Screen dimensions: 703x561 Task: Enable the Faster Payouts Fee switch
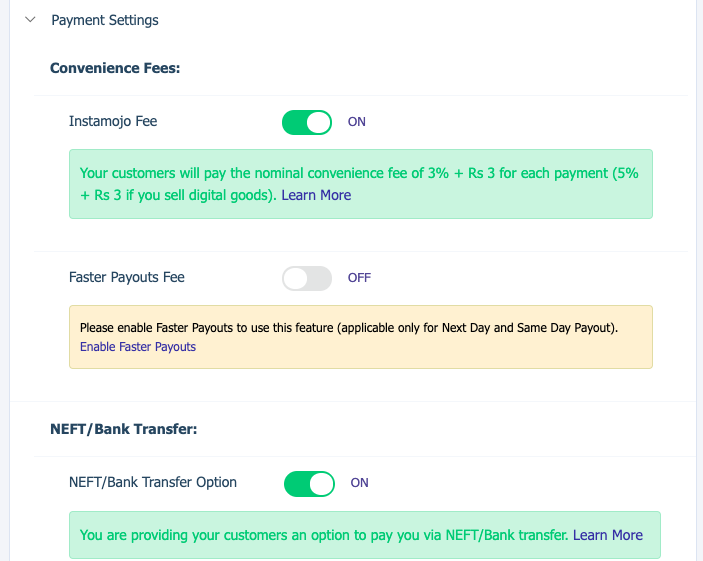pyautogui.click(x=307, y=278)
